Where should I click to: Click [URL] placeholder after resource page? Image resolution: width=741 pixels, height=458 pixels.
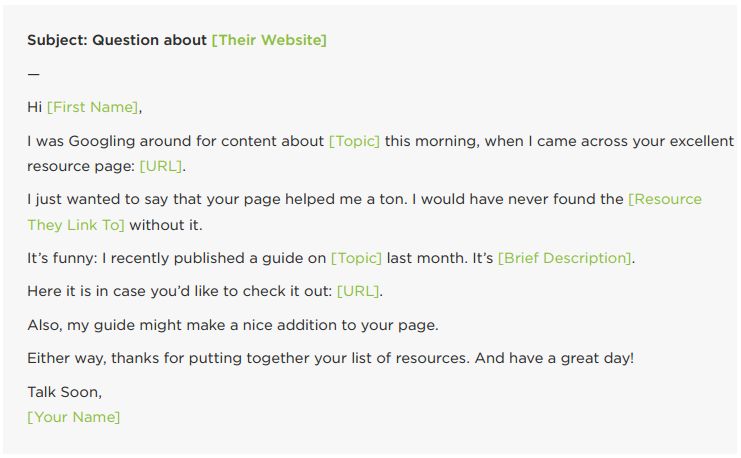161,166
